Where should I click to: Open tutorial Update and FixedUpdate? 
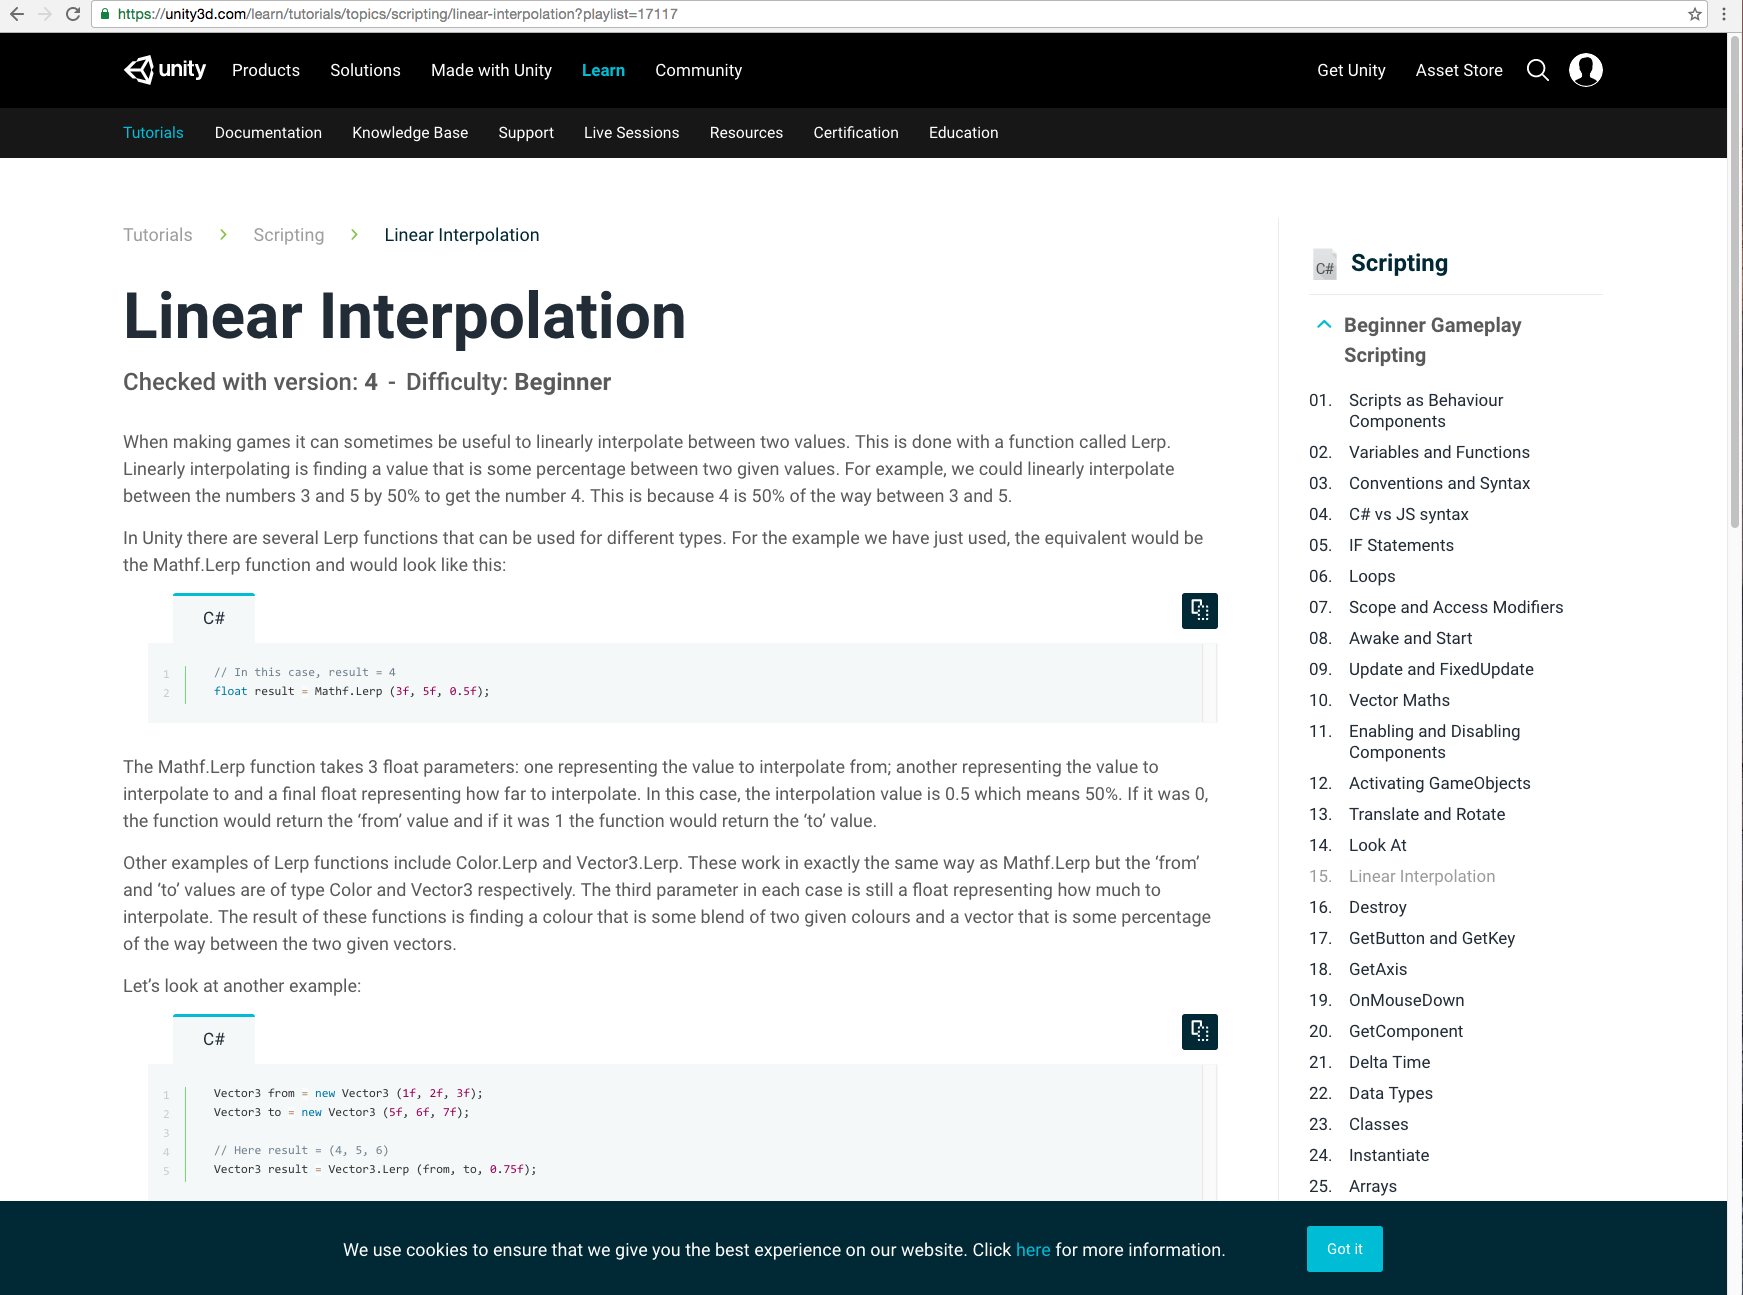[x=1441, y=669]
